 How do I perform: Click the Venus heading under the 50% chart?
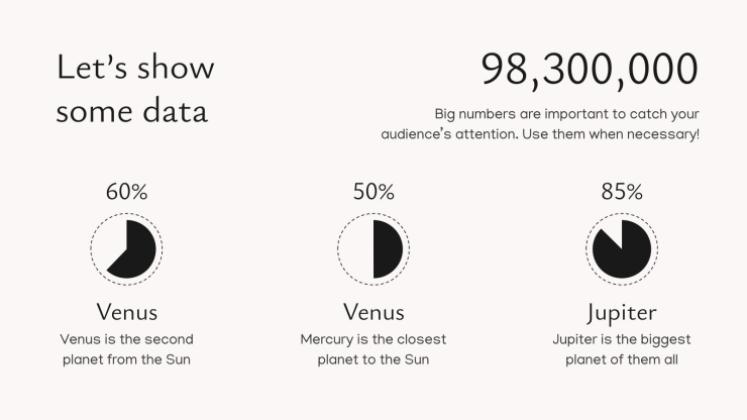pos(373,311)
